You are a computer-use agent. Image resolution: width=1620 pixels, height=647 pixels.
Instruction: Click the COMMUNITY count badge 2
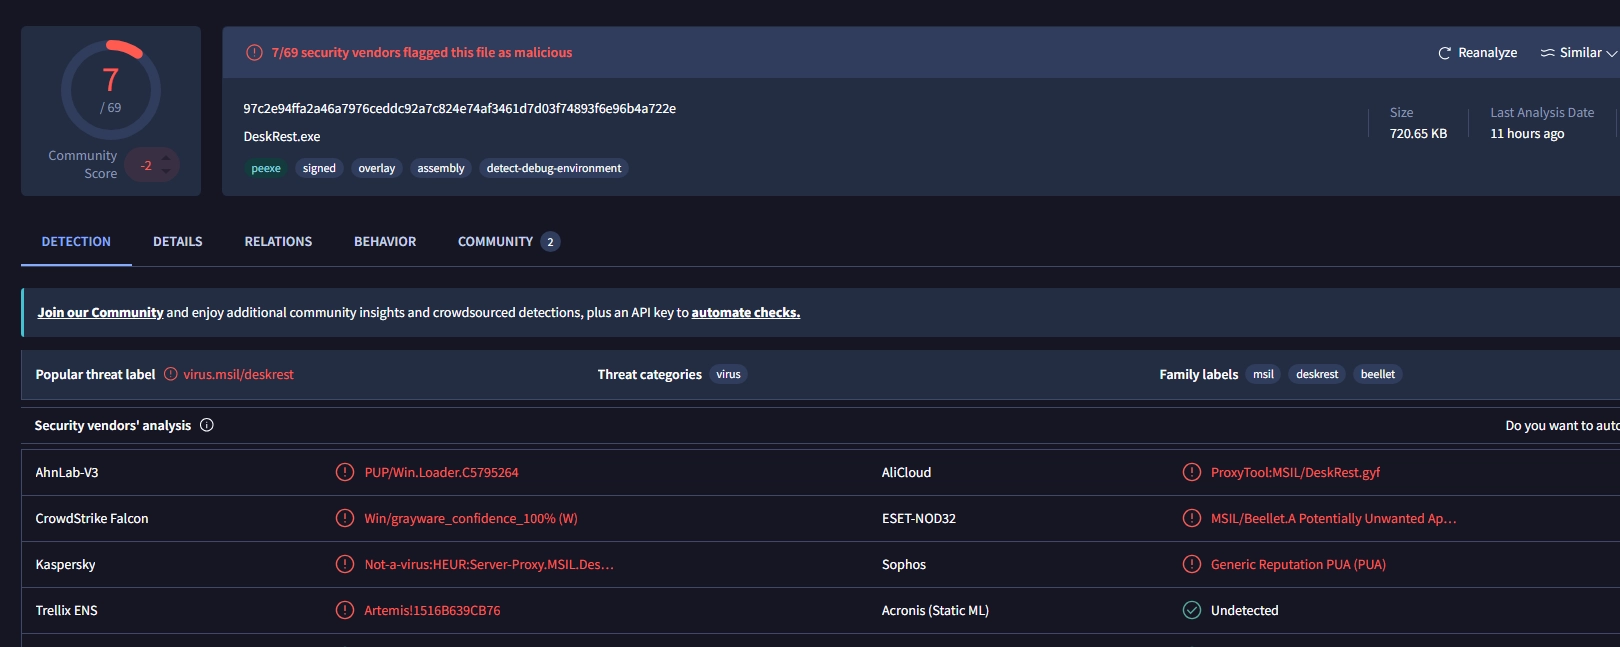point(550,242)
